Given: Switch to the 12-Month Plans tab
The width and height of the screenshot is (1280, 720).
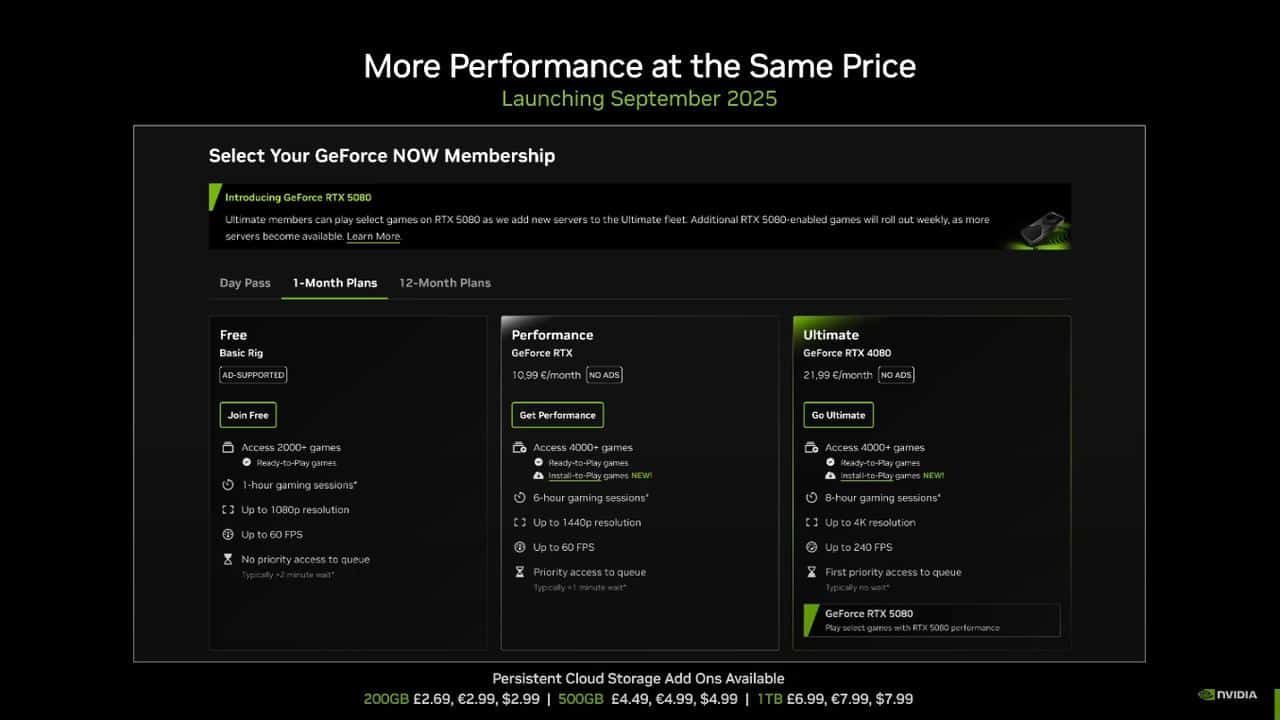Looking at the screenshot, I should (444, 283).
